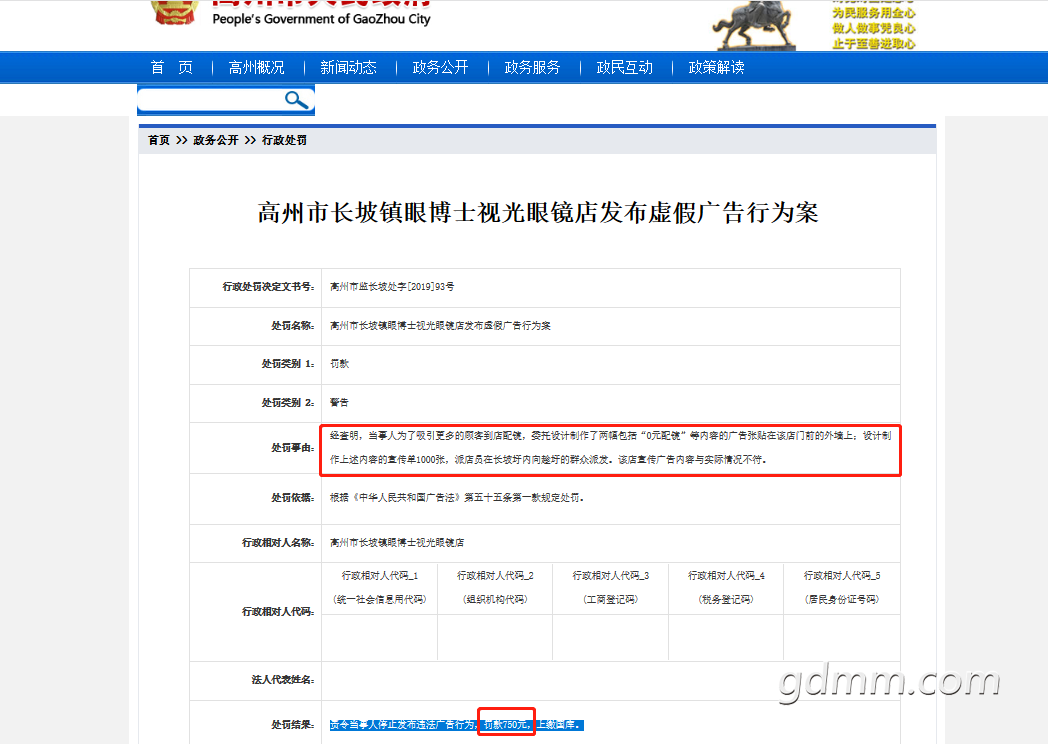Click the 罚款 value in 处罚类别 1 row
The width and height of the screenshot is (1048, 744).
[340, 364]
